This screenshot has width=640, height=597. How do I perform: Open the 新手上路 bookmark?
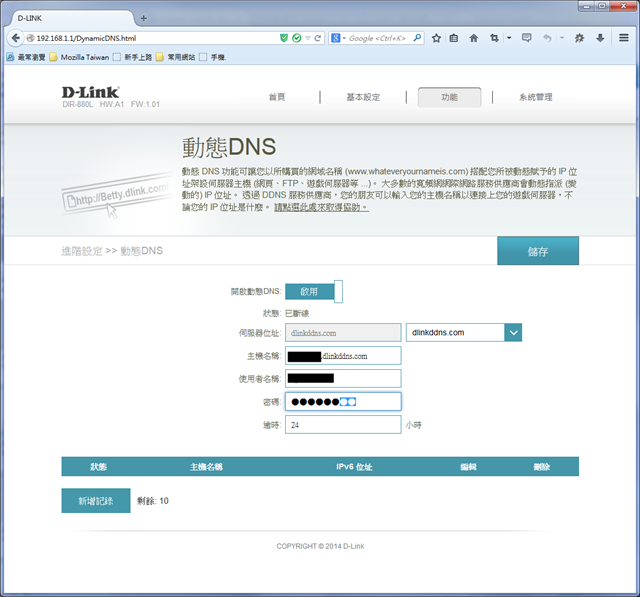click(132, 57)
